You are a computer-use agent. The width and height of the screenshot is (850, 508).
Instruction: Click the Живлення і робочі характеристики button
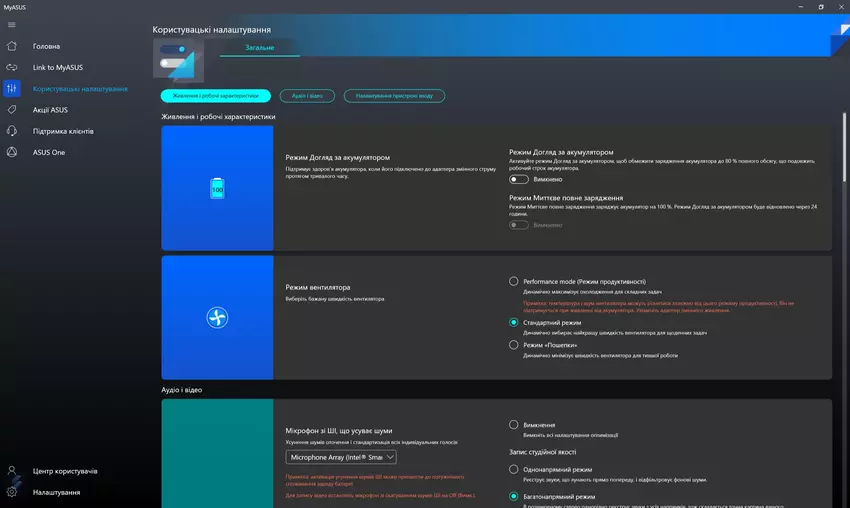point(216,96)
